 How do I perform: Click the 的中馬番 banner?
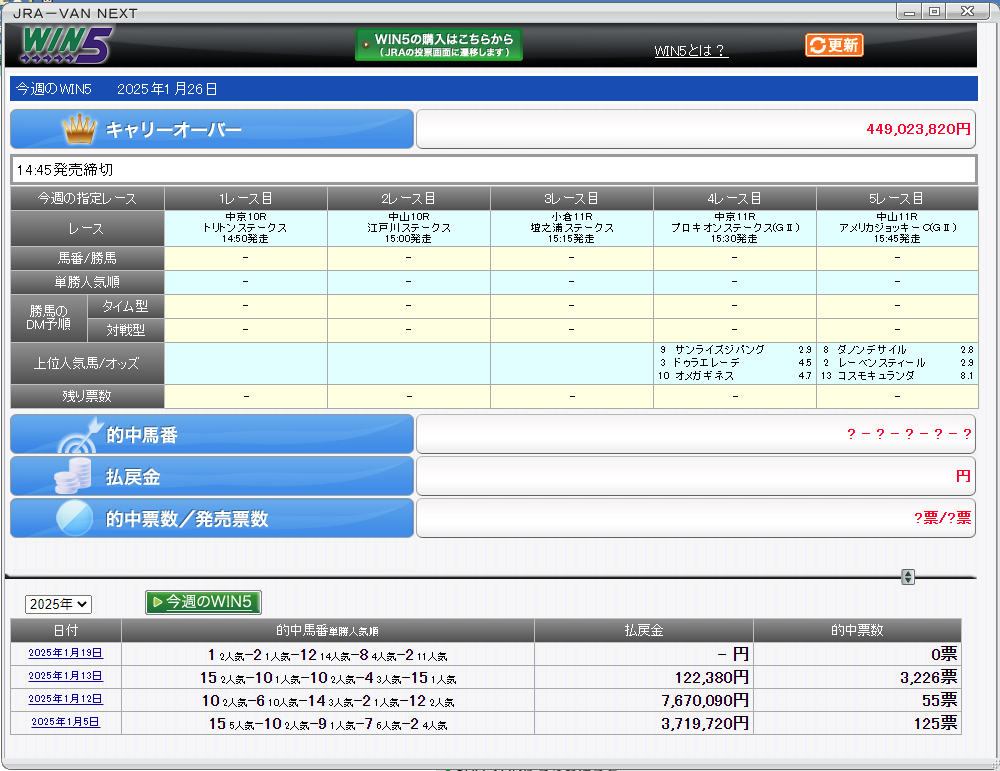[212, 434]
